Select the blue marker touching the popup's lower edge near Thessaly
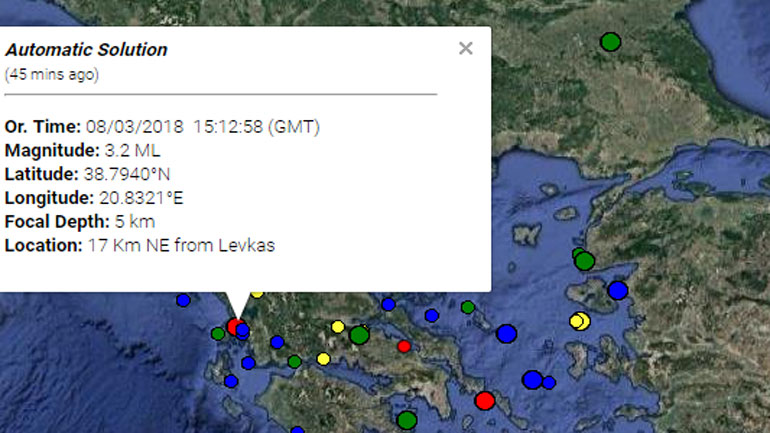Image resolution: width=770 pixels, height=433 pixels. [388, 304]
